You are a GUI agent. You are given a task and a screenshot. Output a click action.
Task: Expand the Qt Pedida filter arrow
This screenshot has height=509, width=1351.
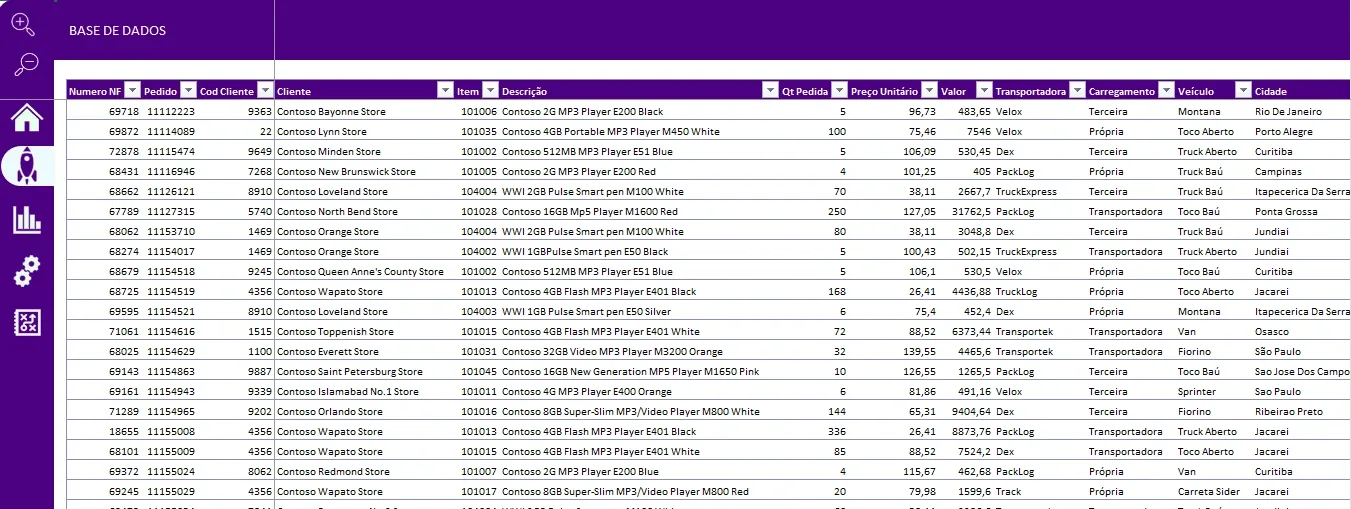point(839,91)
